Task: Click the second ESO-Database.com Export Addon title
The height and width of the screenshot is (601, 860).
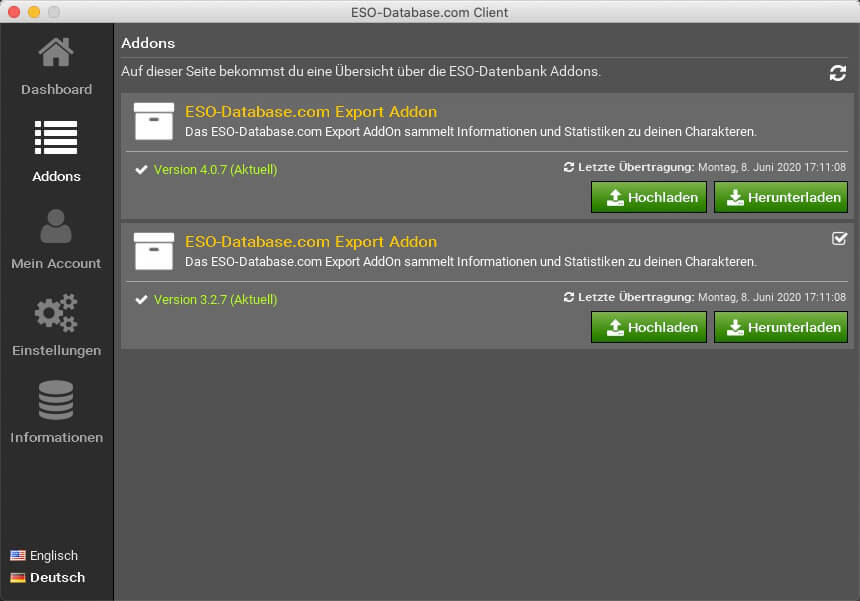Action: click(311, 242)
